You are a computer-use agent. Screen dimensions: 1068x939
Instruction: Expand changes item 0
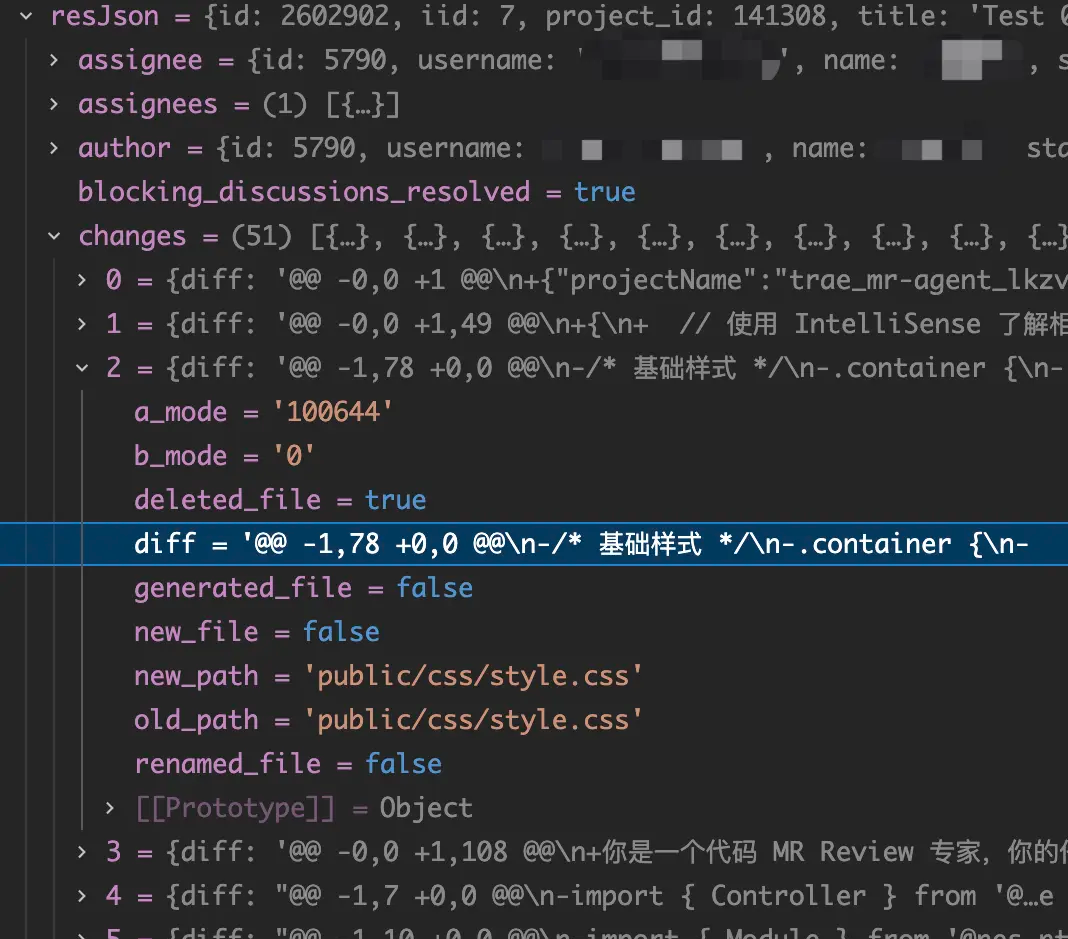pos(82,280)
